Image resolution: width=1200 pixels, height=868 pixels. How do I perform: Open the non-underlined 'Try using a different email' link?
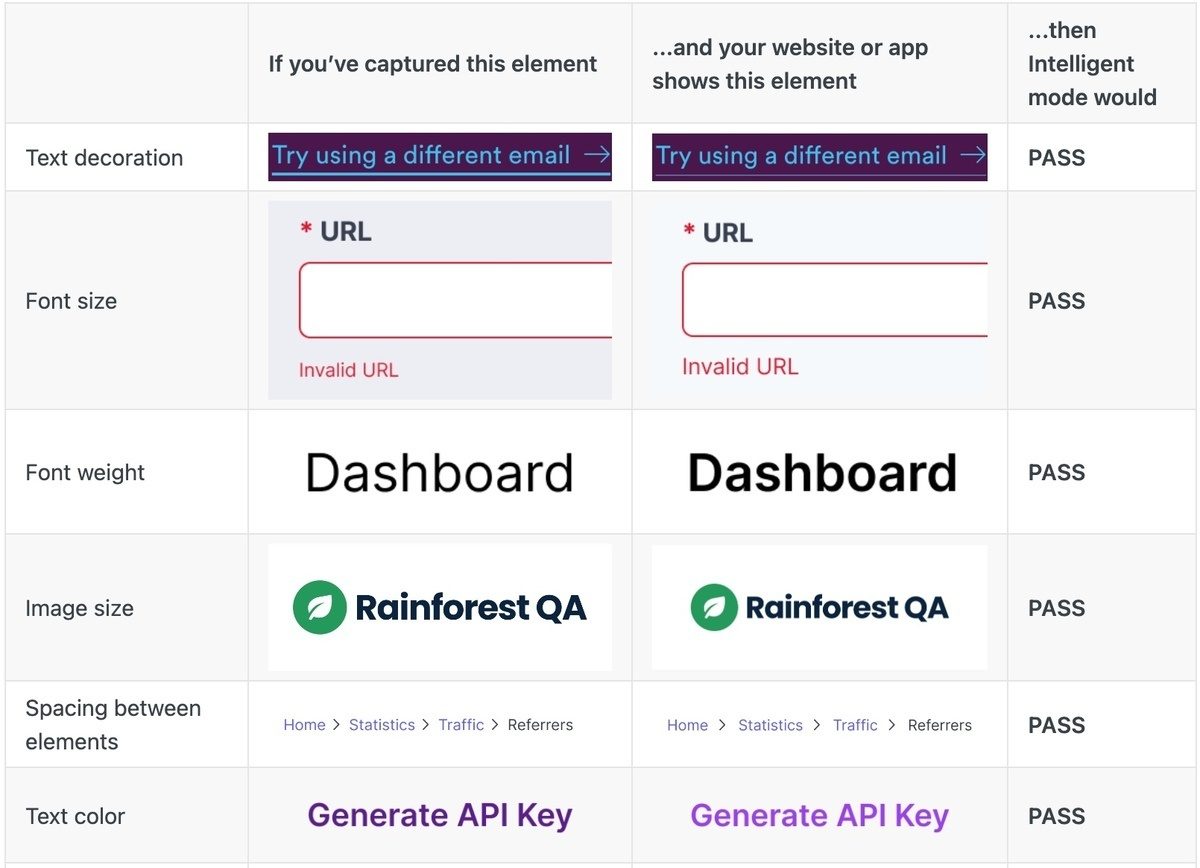801,156
